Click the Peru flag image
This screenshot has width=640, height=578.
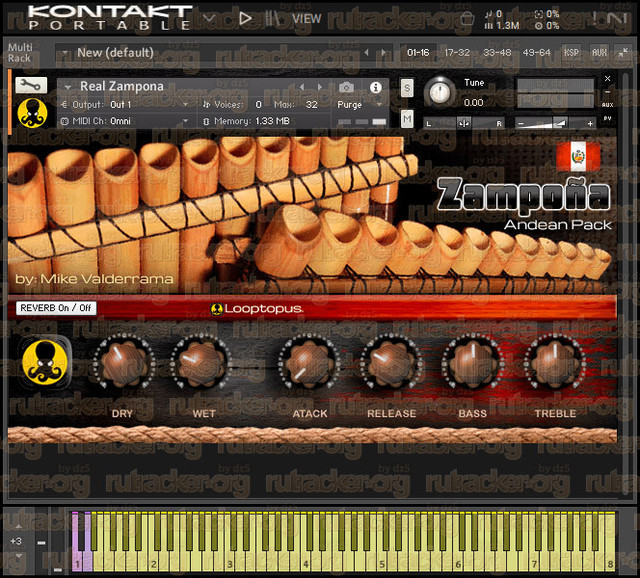(x=578, y=156)
